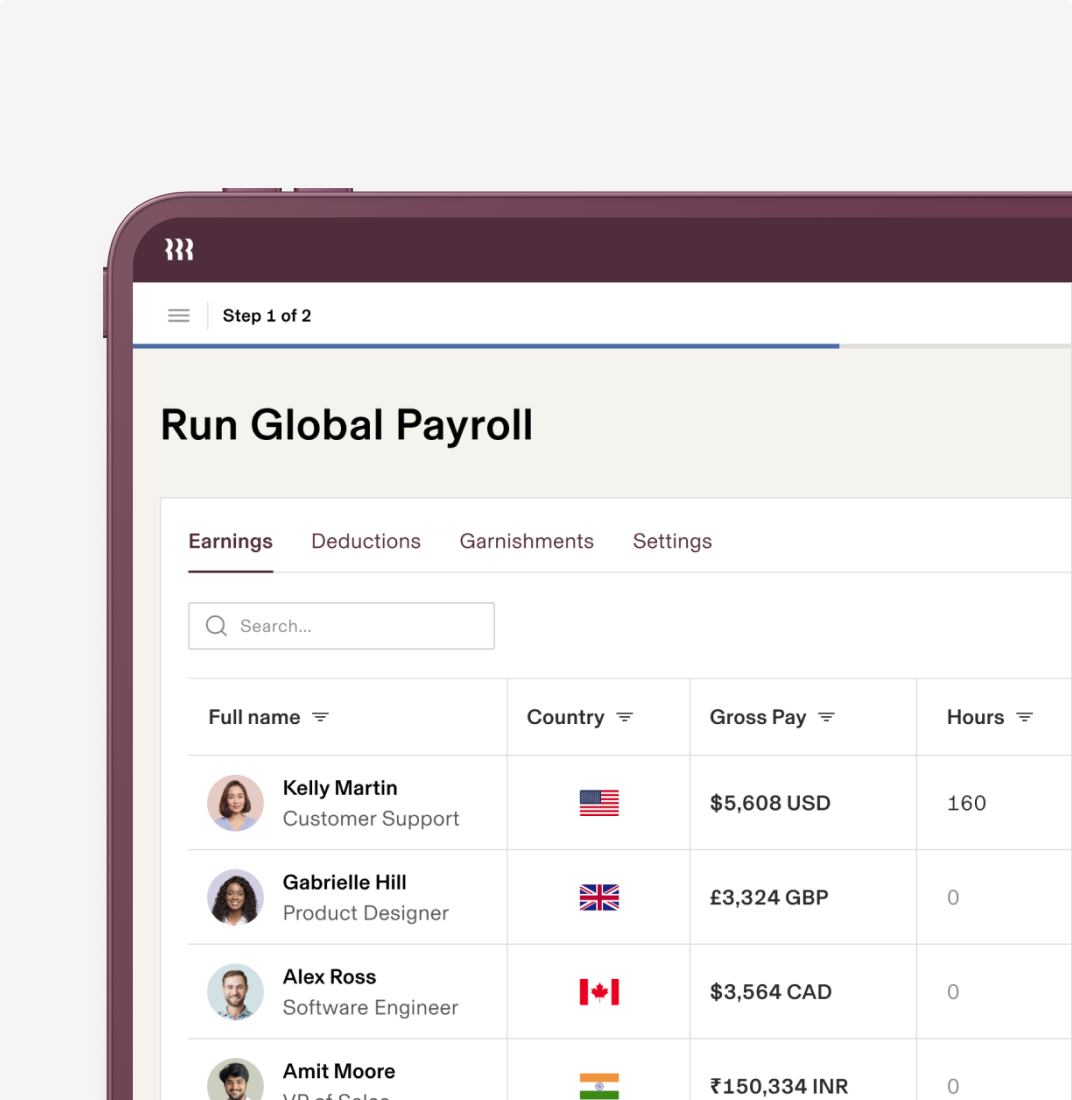The image size is (1072, 1100).
Task: Open the Full name column filter
Action: pyautogui.click(x=321, y=716)
